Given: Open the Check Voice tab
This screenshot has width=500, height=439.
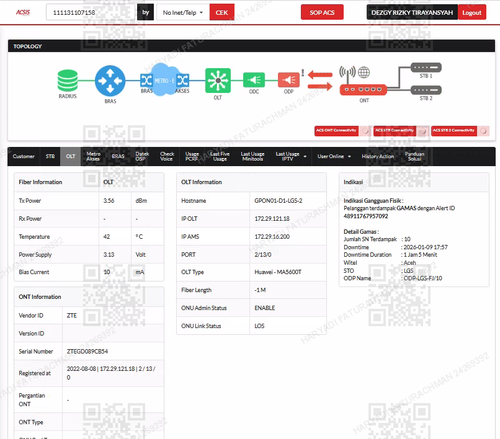Looking at the screenshot, I should [167, 156].
